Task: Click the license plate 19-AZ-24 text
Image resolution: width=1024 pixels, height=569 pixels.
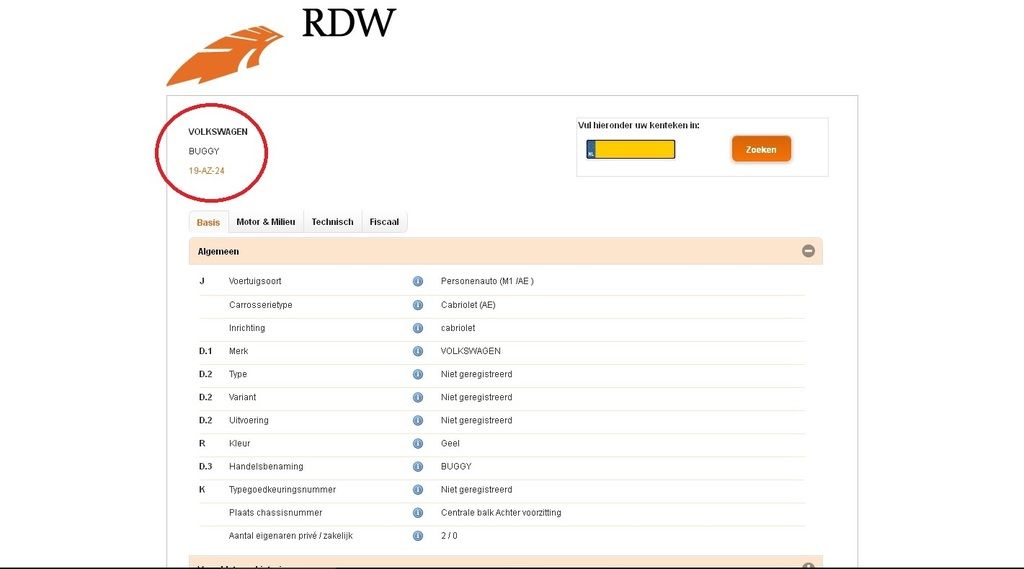Action: pos(206,171)
